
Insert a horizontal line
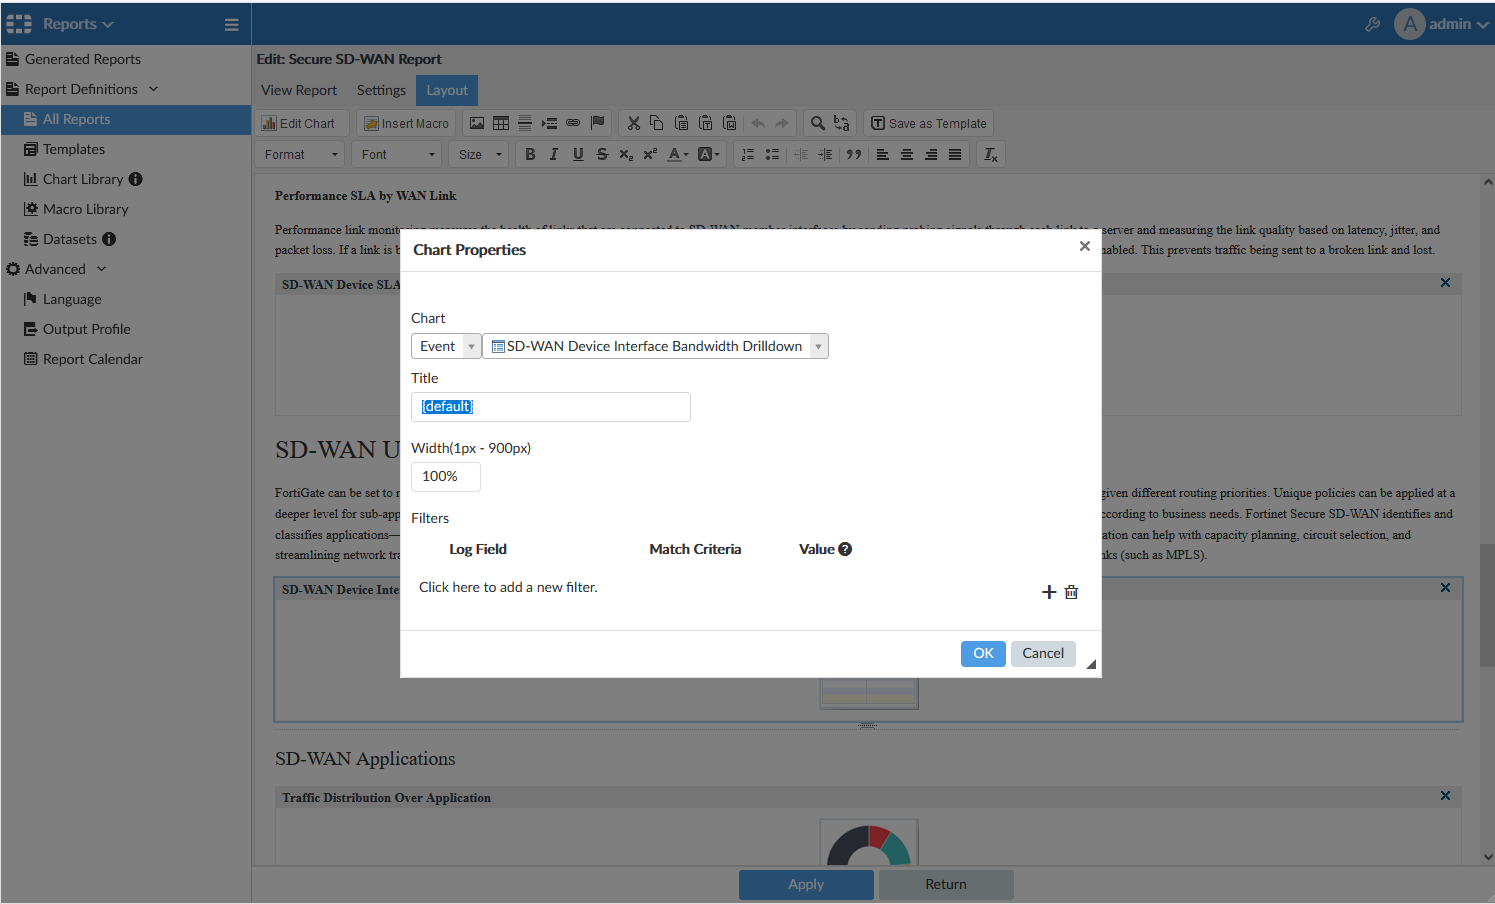click(x=525, y=123)
